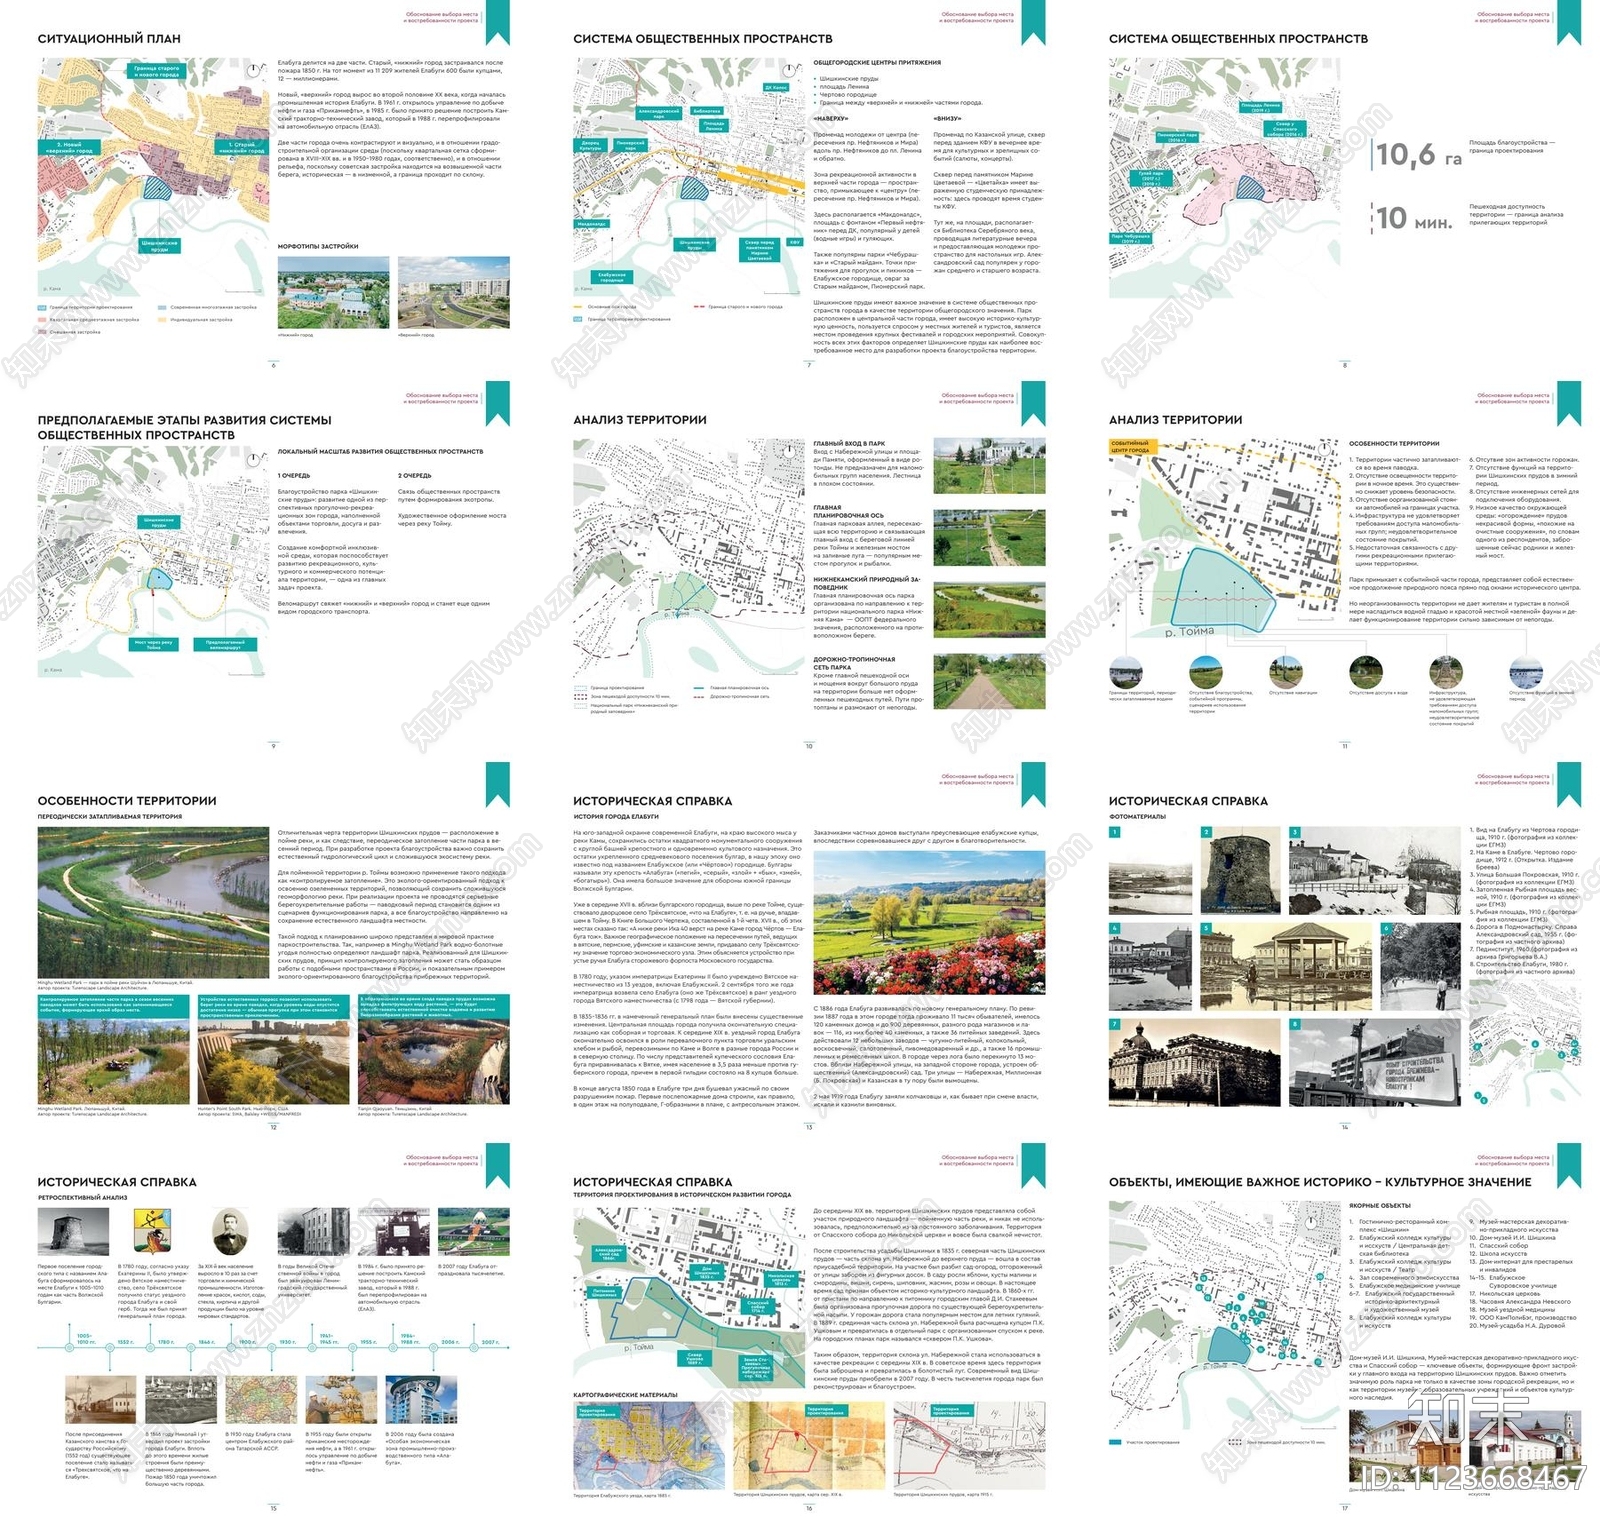Viewport: 1600px width, 1517px height.
Task: Click the «ВНИЗУ» column heading
Action: [948, 119]
